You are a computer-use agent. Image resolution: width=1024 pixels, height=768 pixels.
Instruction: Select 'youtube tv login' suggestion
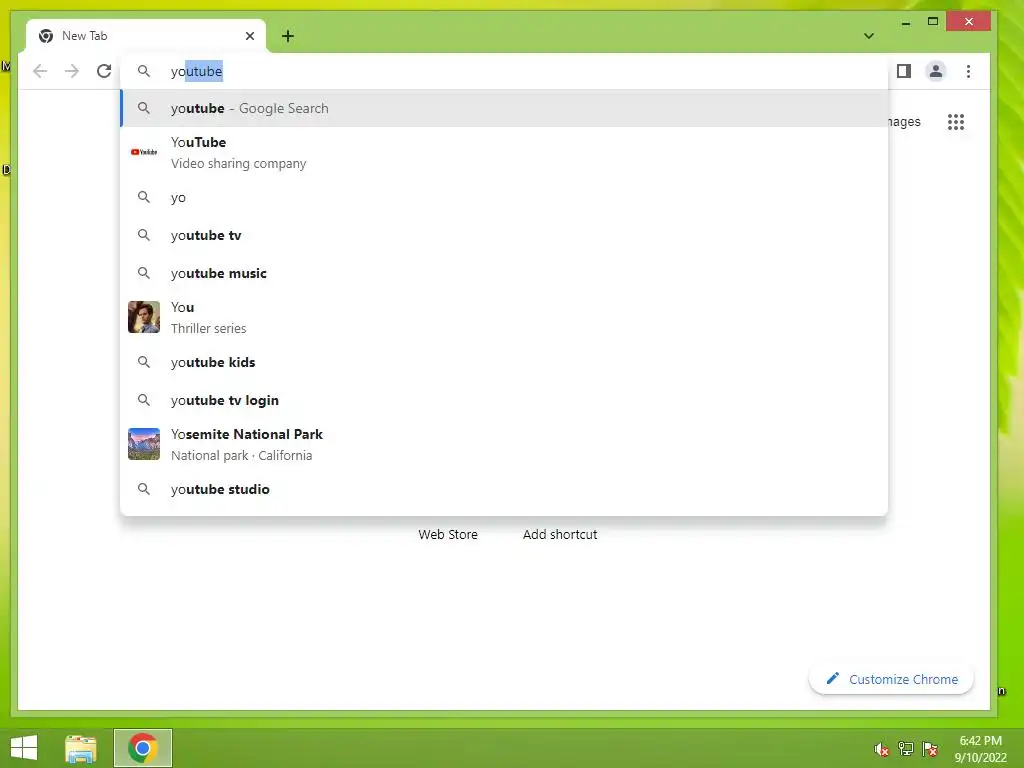click(x=504, y=400)
